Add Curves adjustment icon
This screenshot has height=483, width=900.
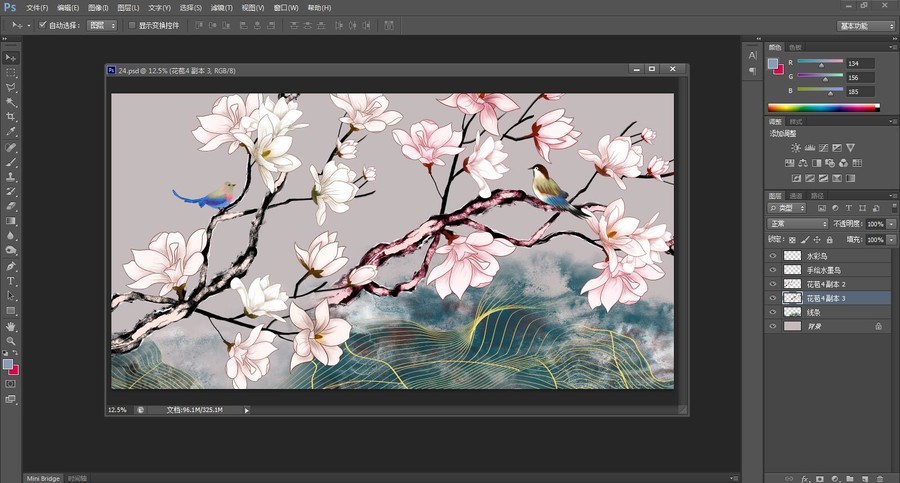click(824, 148)
